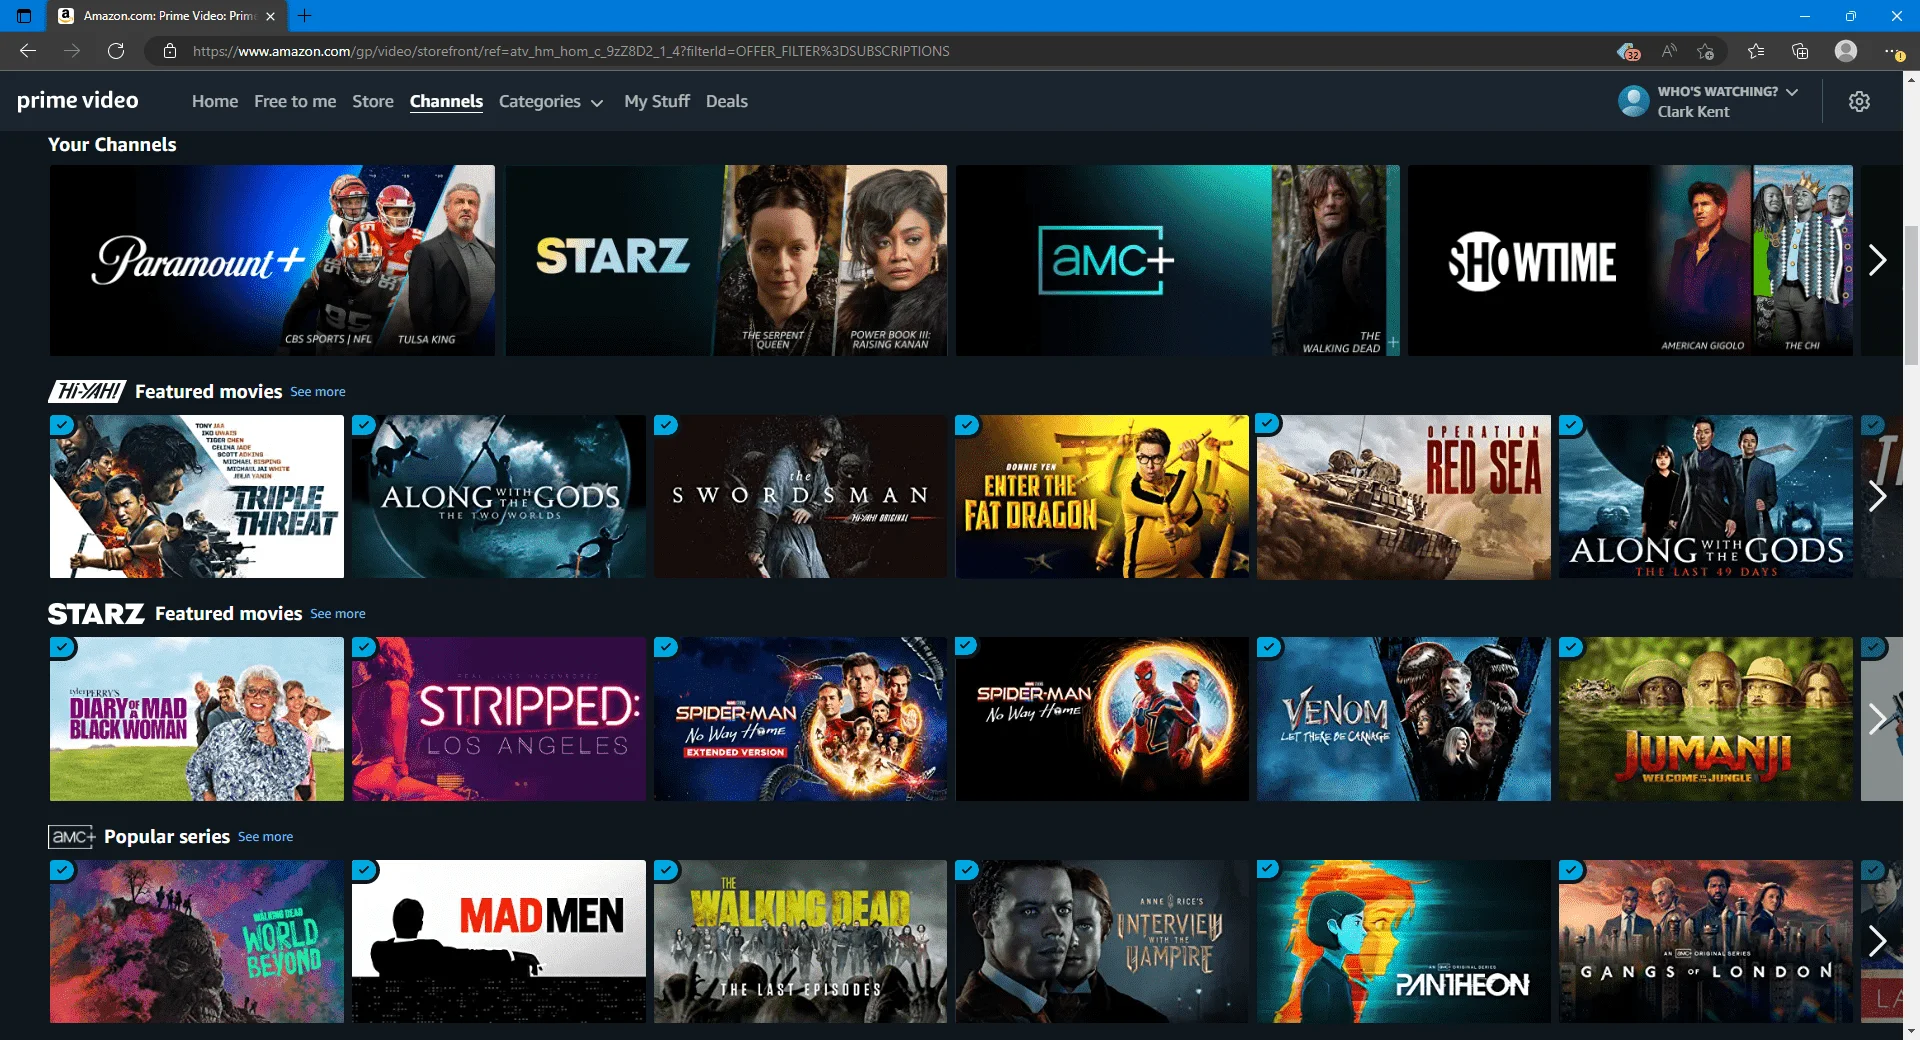Image resolution: width=1920 pixels, height=1040 pixels.
Task: Click the STARZ logo beside Featured movies
Action: tap(96, 613)
